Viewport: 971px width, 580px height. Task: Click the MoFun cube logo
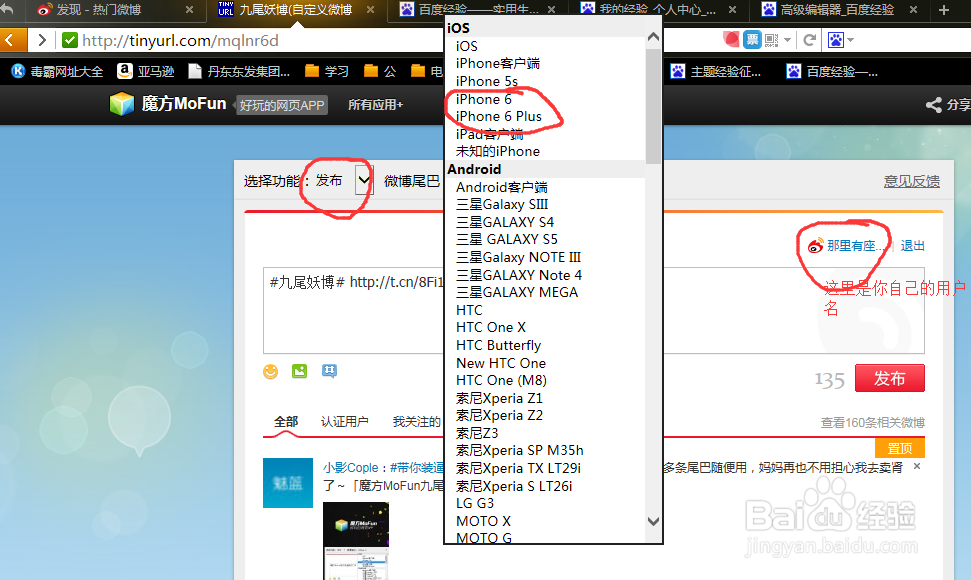[x=121, y=103]
